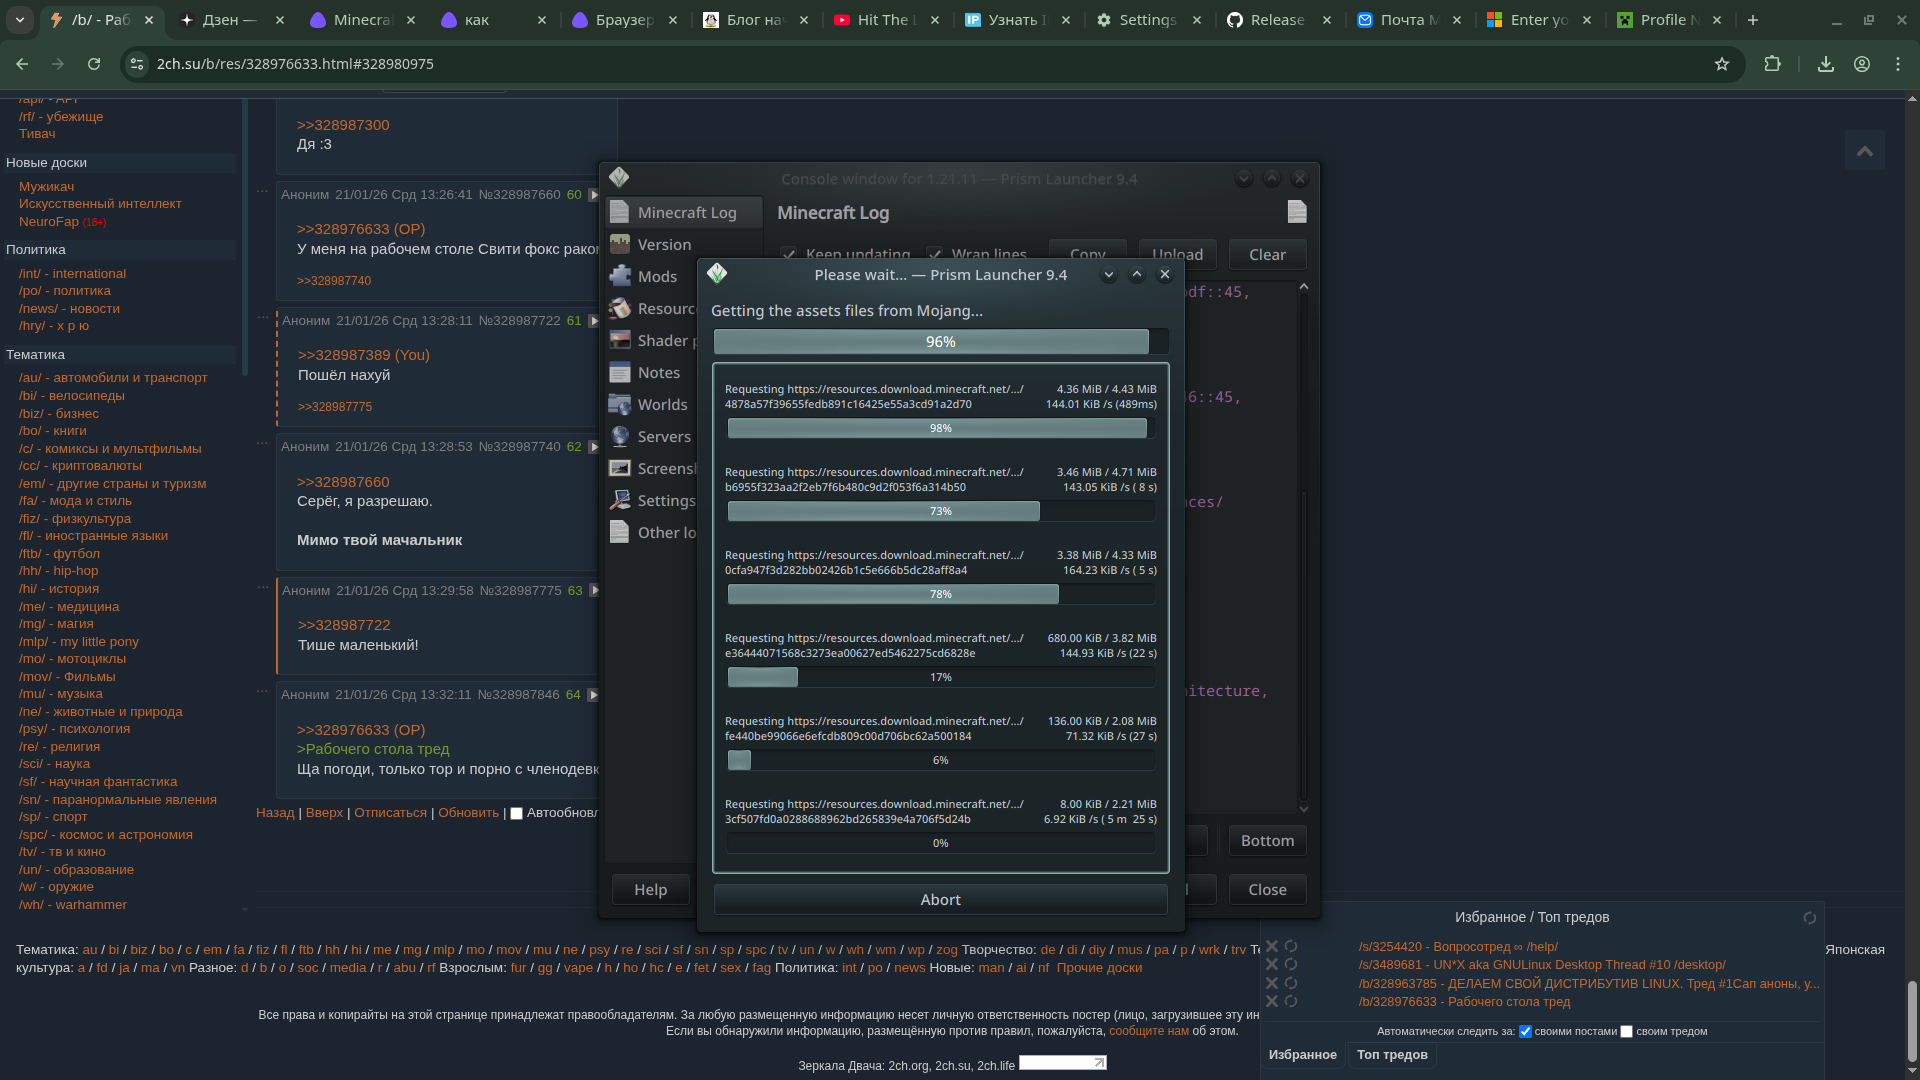1920x1080 pixels.
Task: Abort the assets download
Action: [x=940, y=900]
